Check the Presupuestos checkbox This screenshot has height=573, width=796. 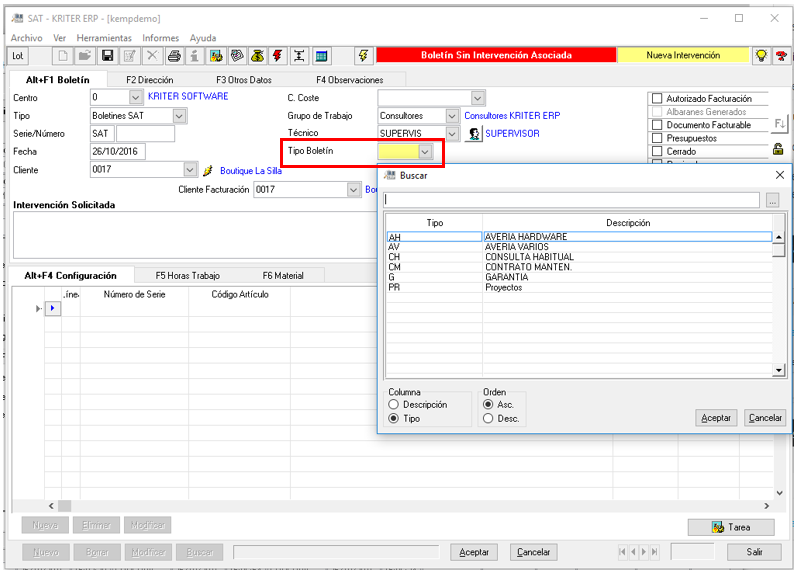click(x=657, y=138)
